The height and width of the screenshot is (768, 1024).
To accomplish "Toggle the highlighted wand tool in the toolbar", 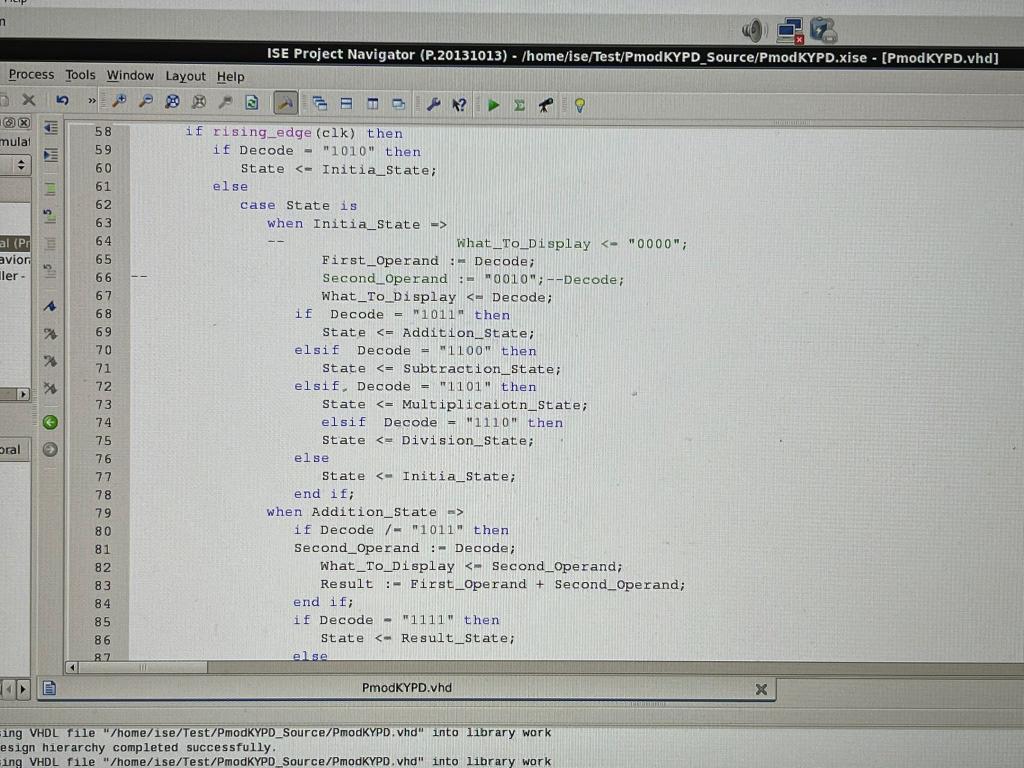I will pos(285,103).
